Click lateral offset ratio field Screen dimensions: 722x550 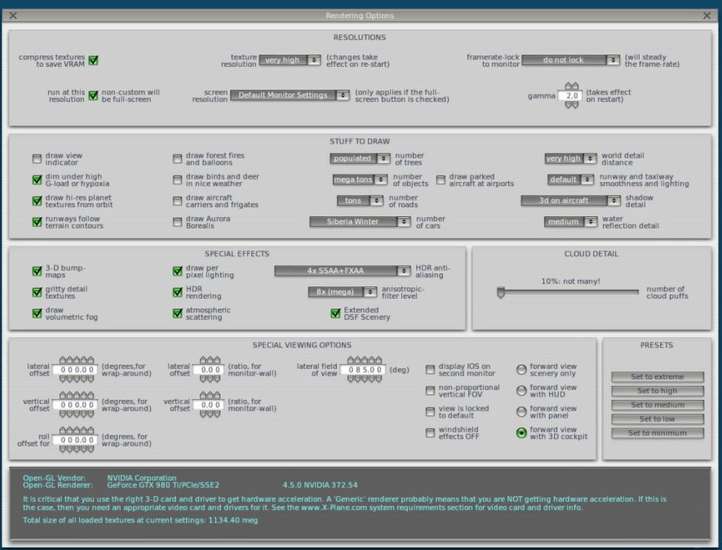click(209, 370)
